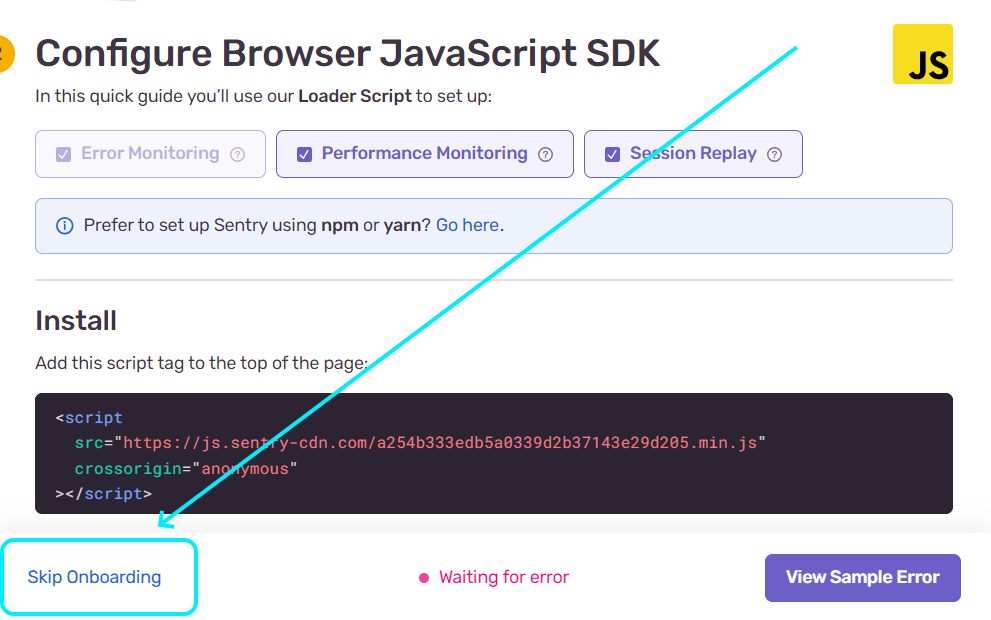This screenshot has width=991, height=620.
Task: Click the JavaScript JS logo icon
Action: pos(922,54)
